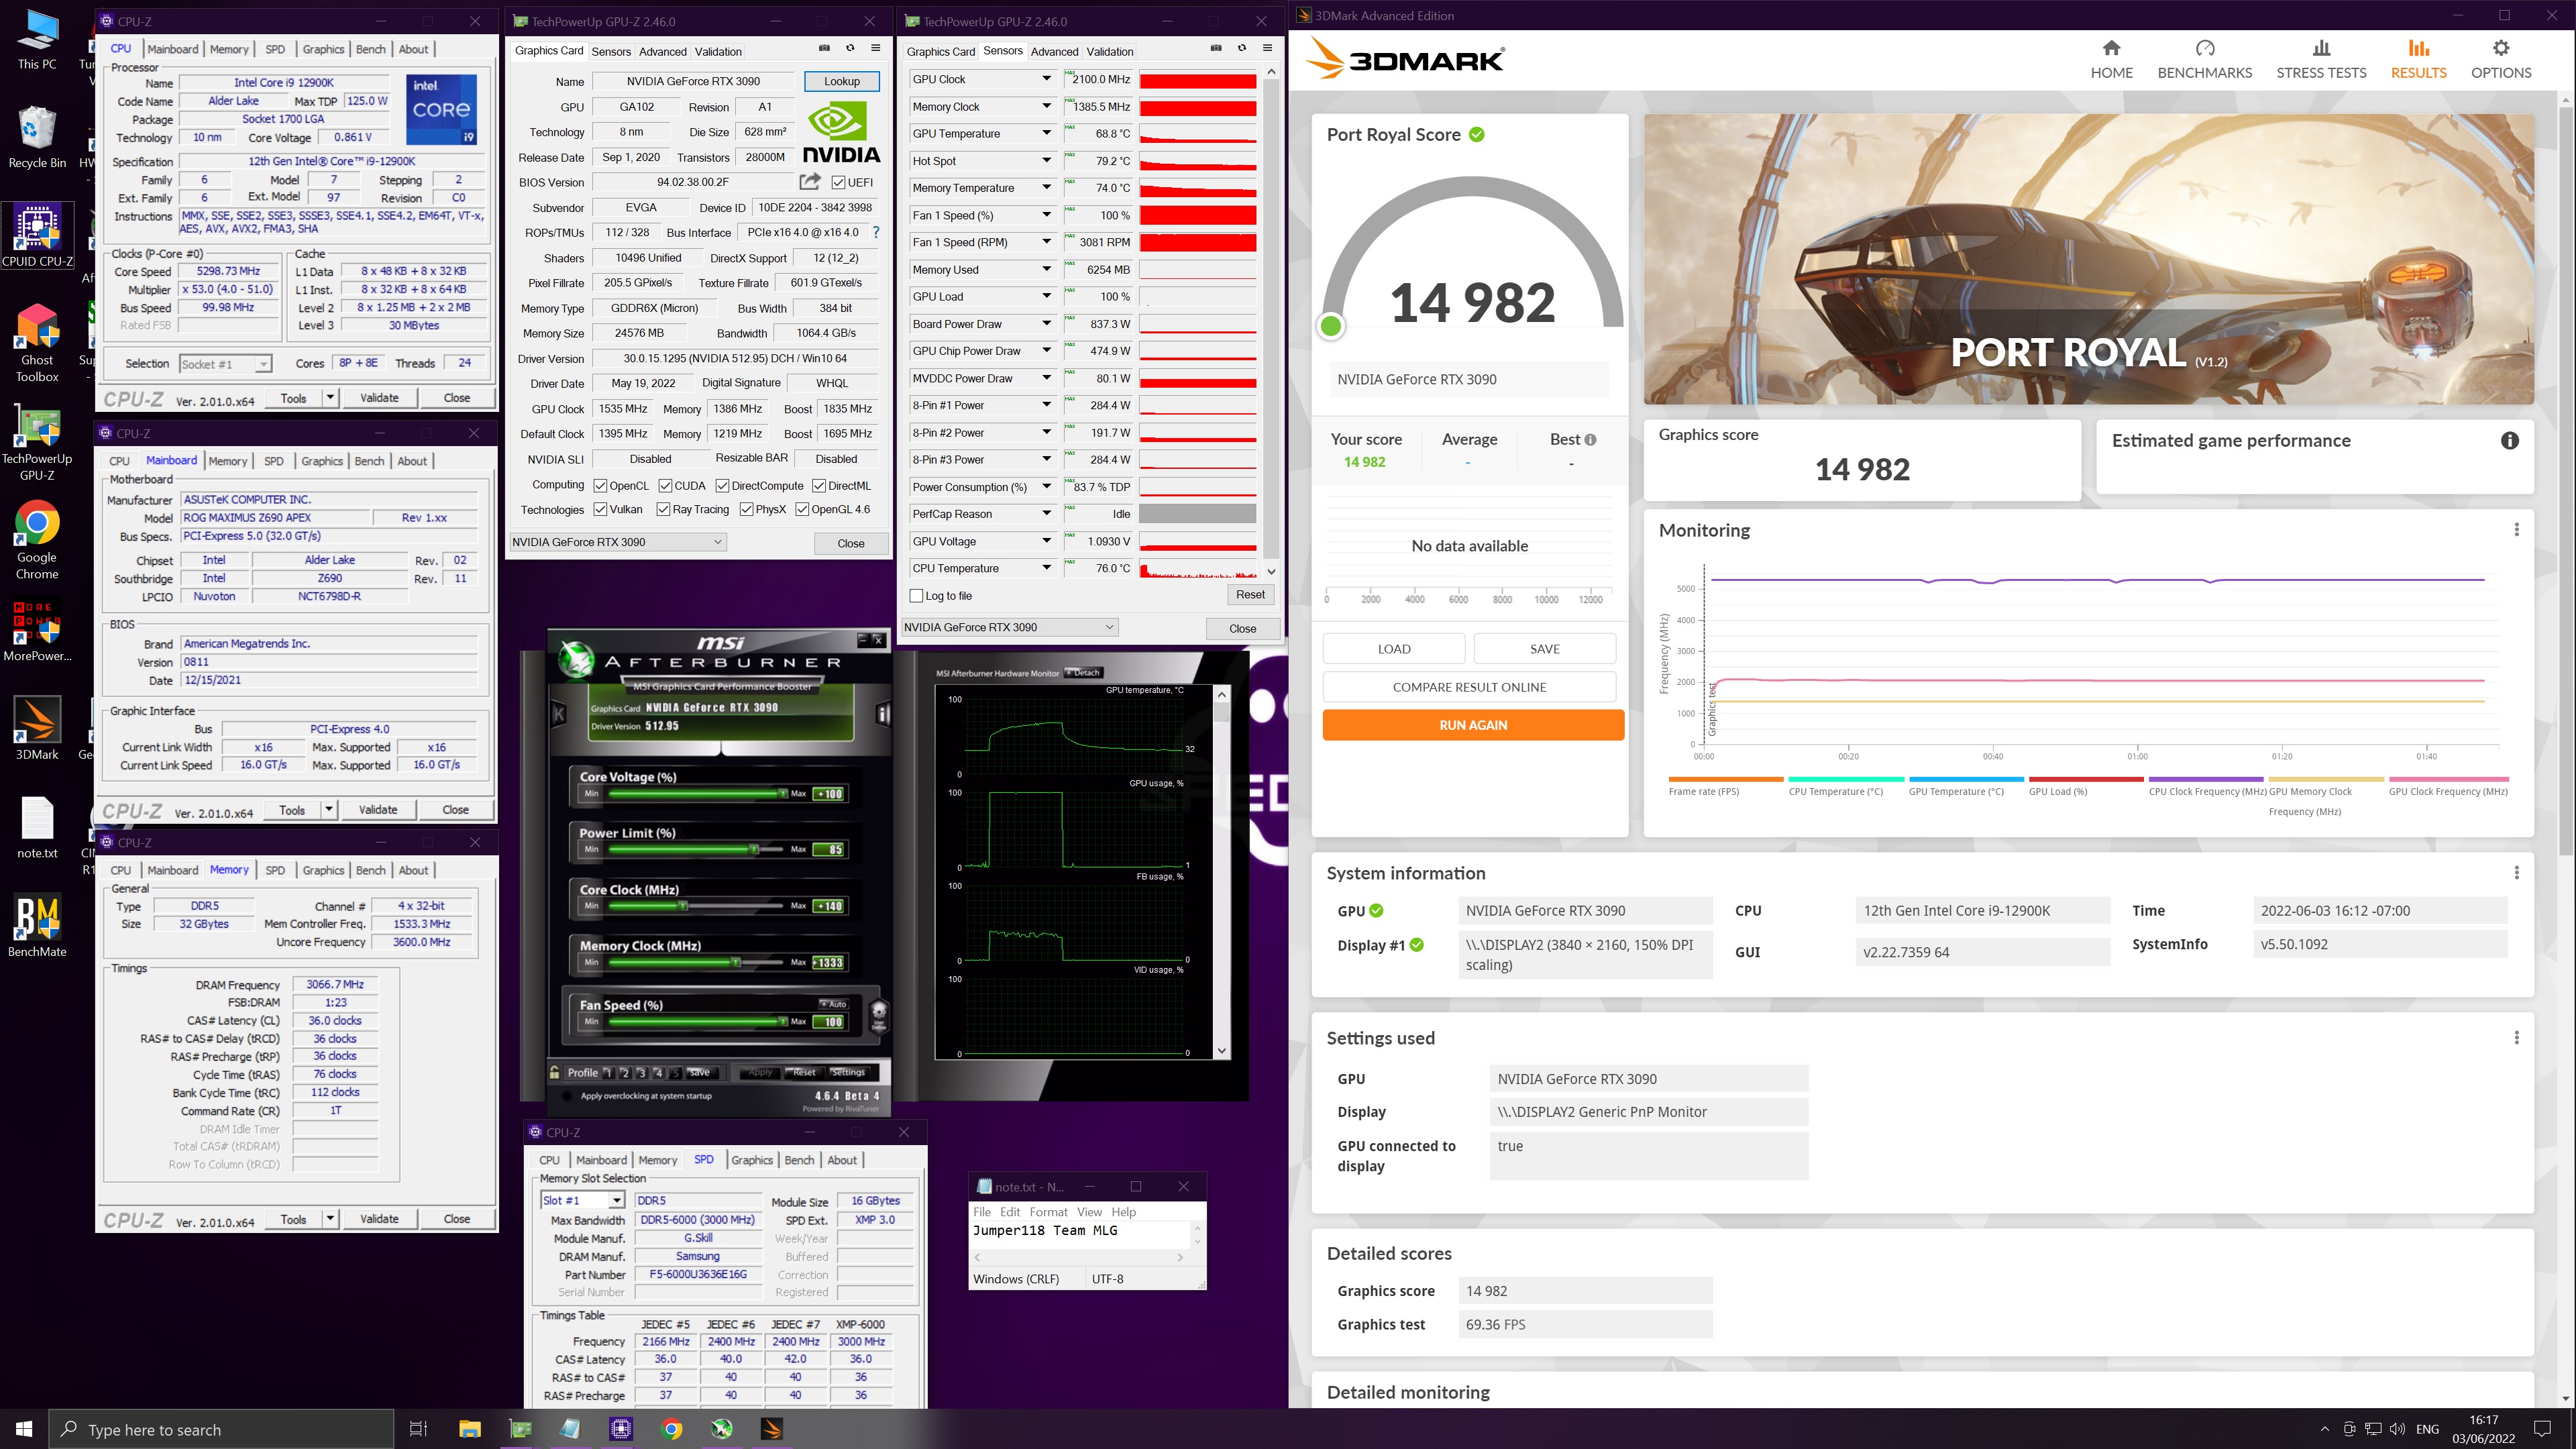
Task: Click RUN AGAIN button
Action: pyautogui.click(x=1473, y=725)
